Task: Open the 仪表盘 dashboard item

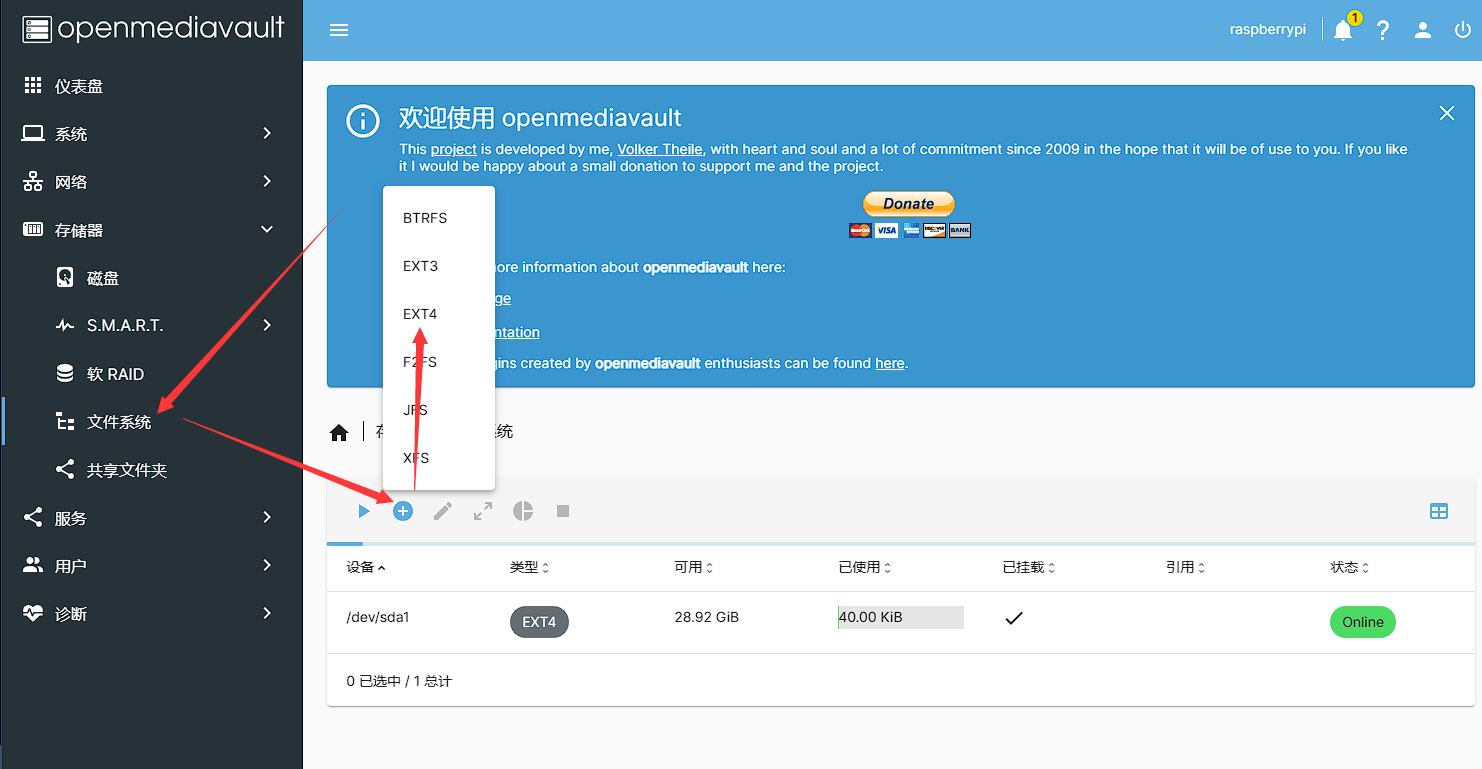Action: coord(151,86)
